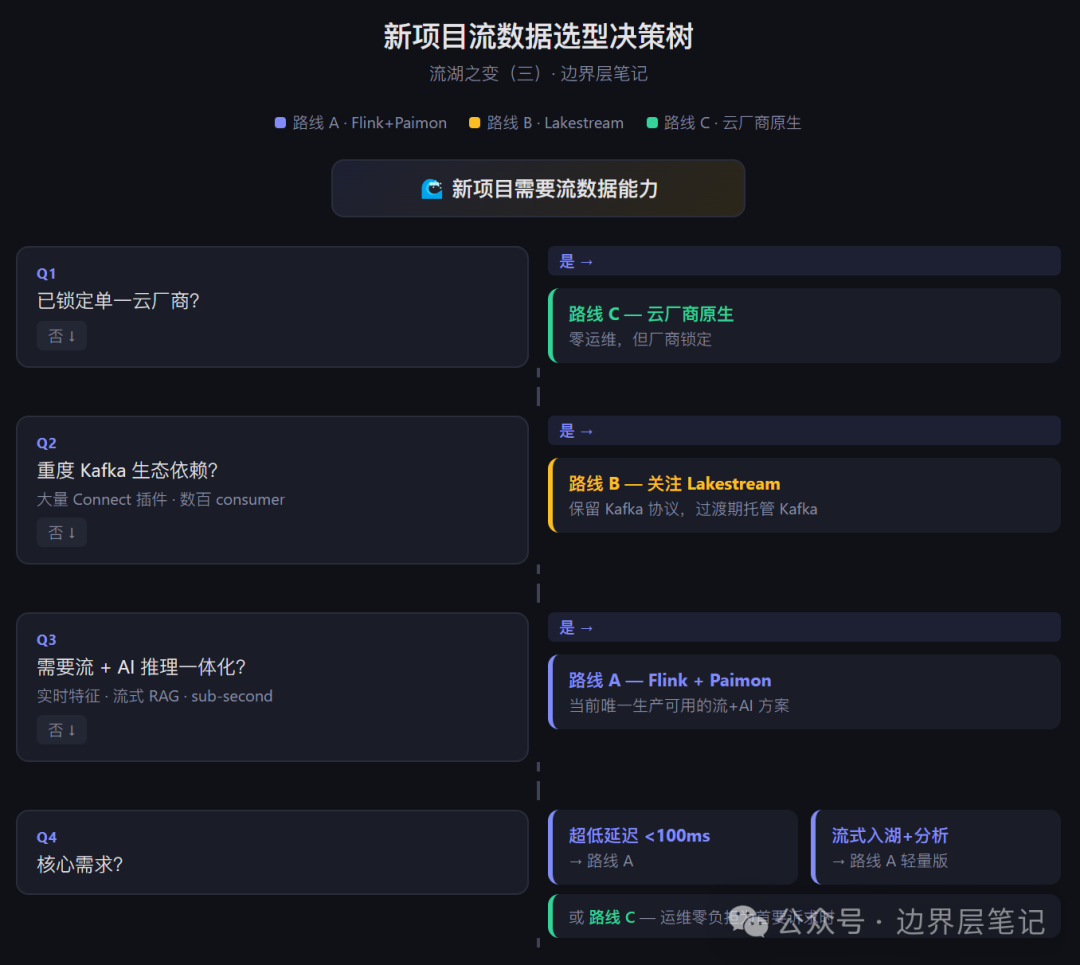
Task: Click the purple 路线 A legend swatch
Action: [280, 123]
